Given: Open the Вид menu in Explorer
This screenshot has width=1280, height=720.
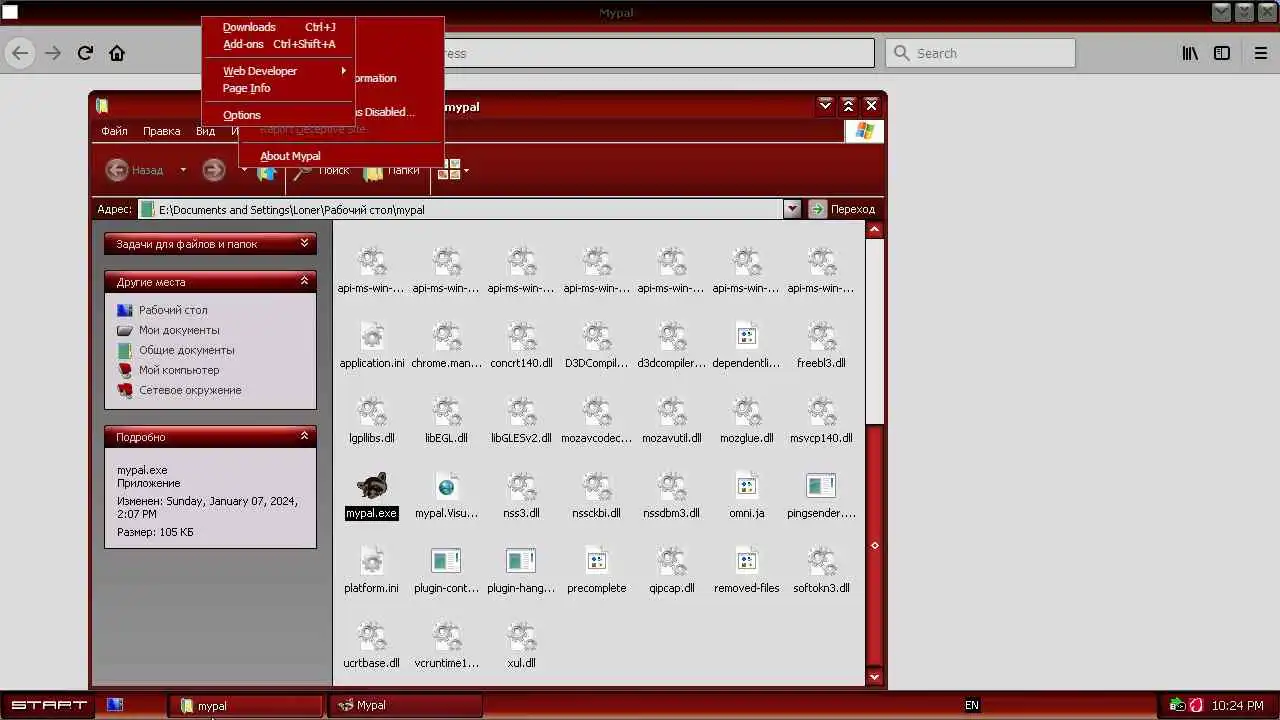Looking at the screenshot, I should 205,131.
